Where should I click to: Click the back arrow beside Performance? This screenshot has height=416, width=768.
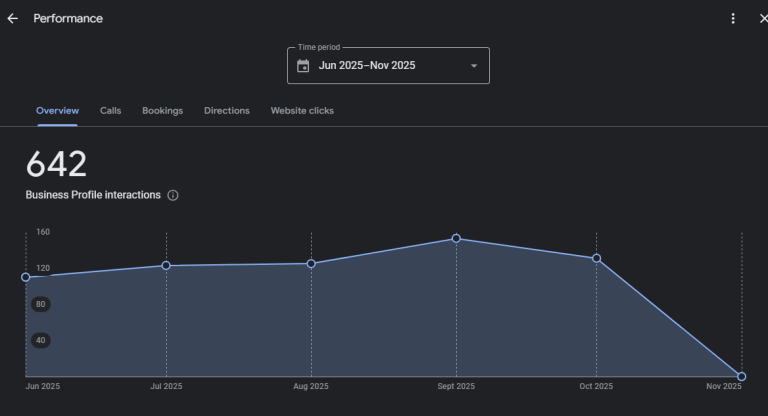(13, 19)
